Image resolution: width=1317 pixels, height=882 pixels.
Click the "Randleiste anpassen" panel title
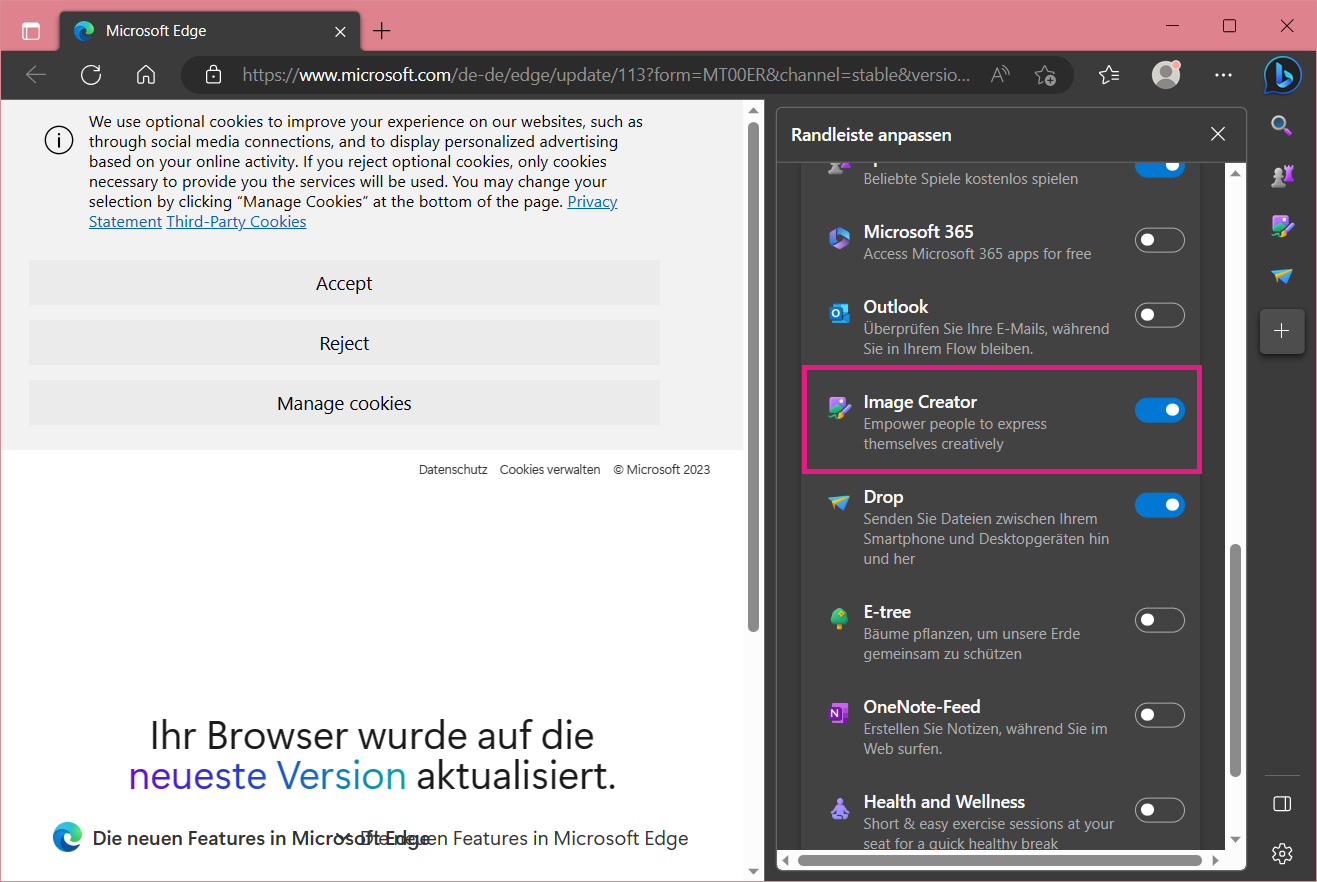point(871,134)
